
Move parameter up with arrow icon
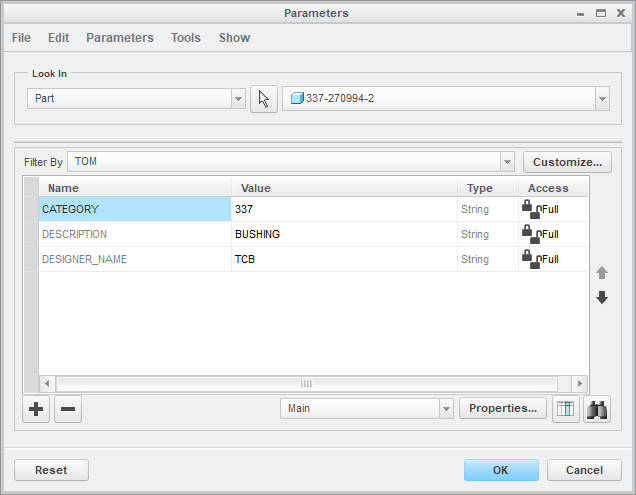(x=602, y=273)
